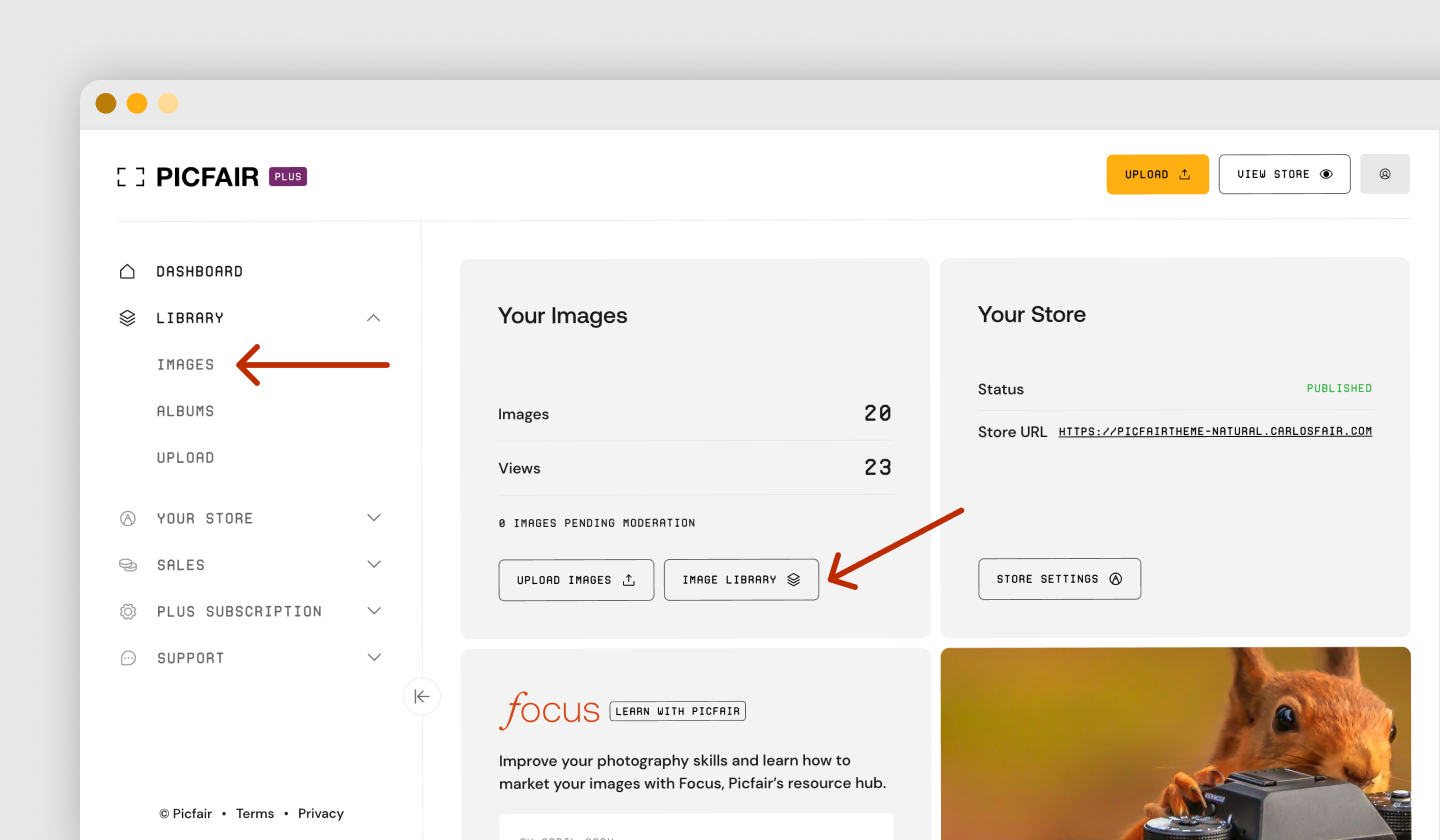Open View Store button

(1284, 174)
